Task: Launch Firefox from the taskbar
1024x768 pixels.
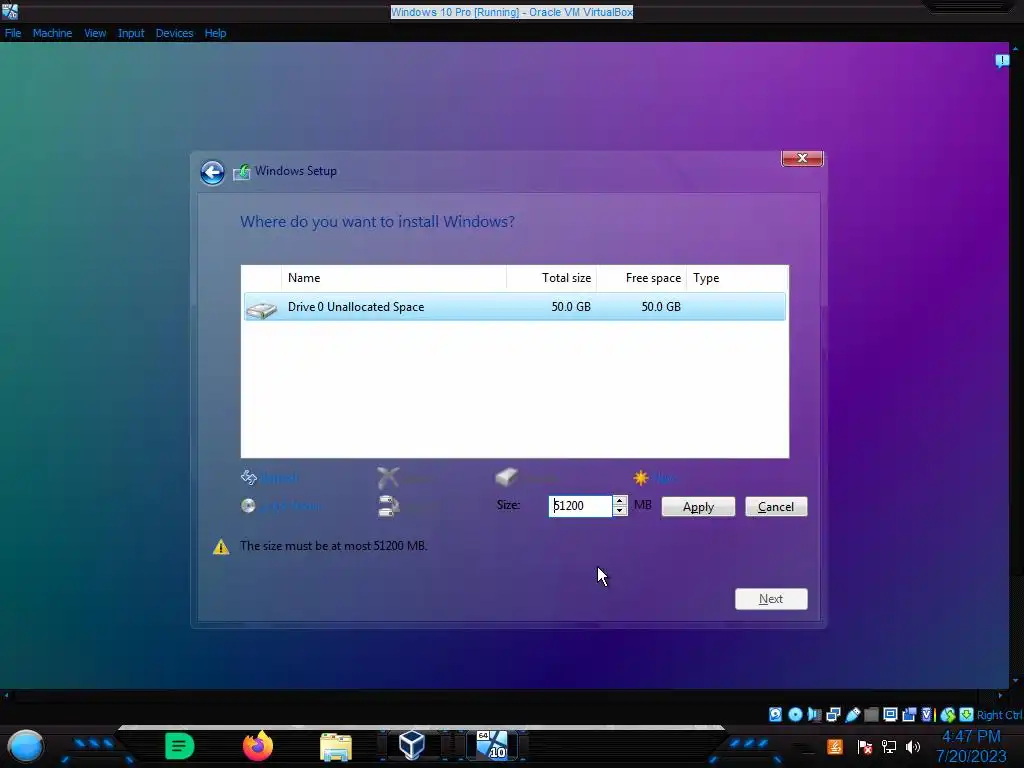Action: point(258,745)
